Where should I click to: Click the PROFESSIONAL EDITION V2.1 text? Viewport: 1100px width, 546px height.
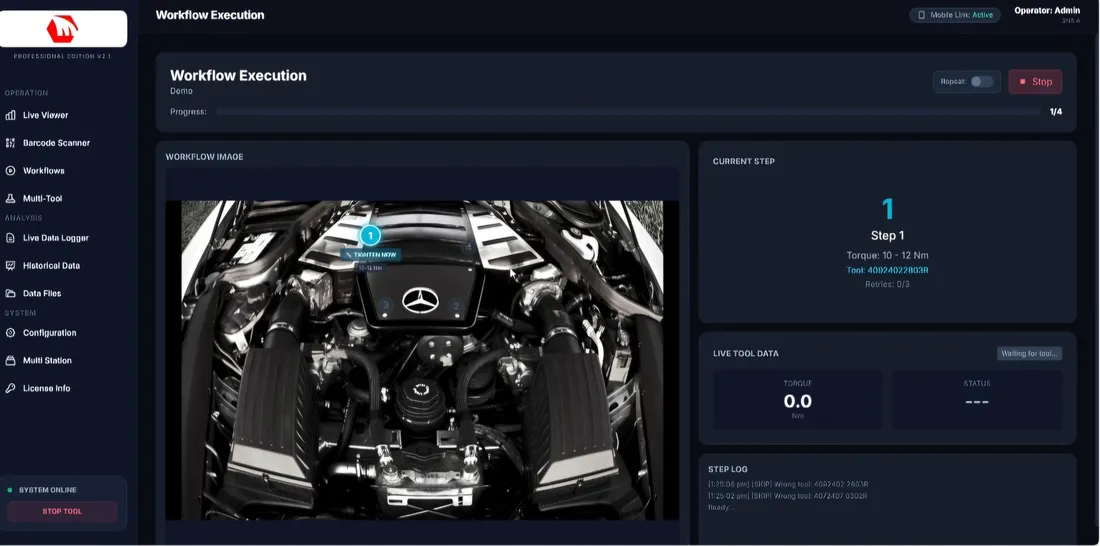click(62, 56)
